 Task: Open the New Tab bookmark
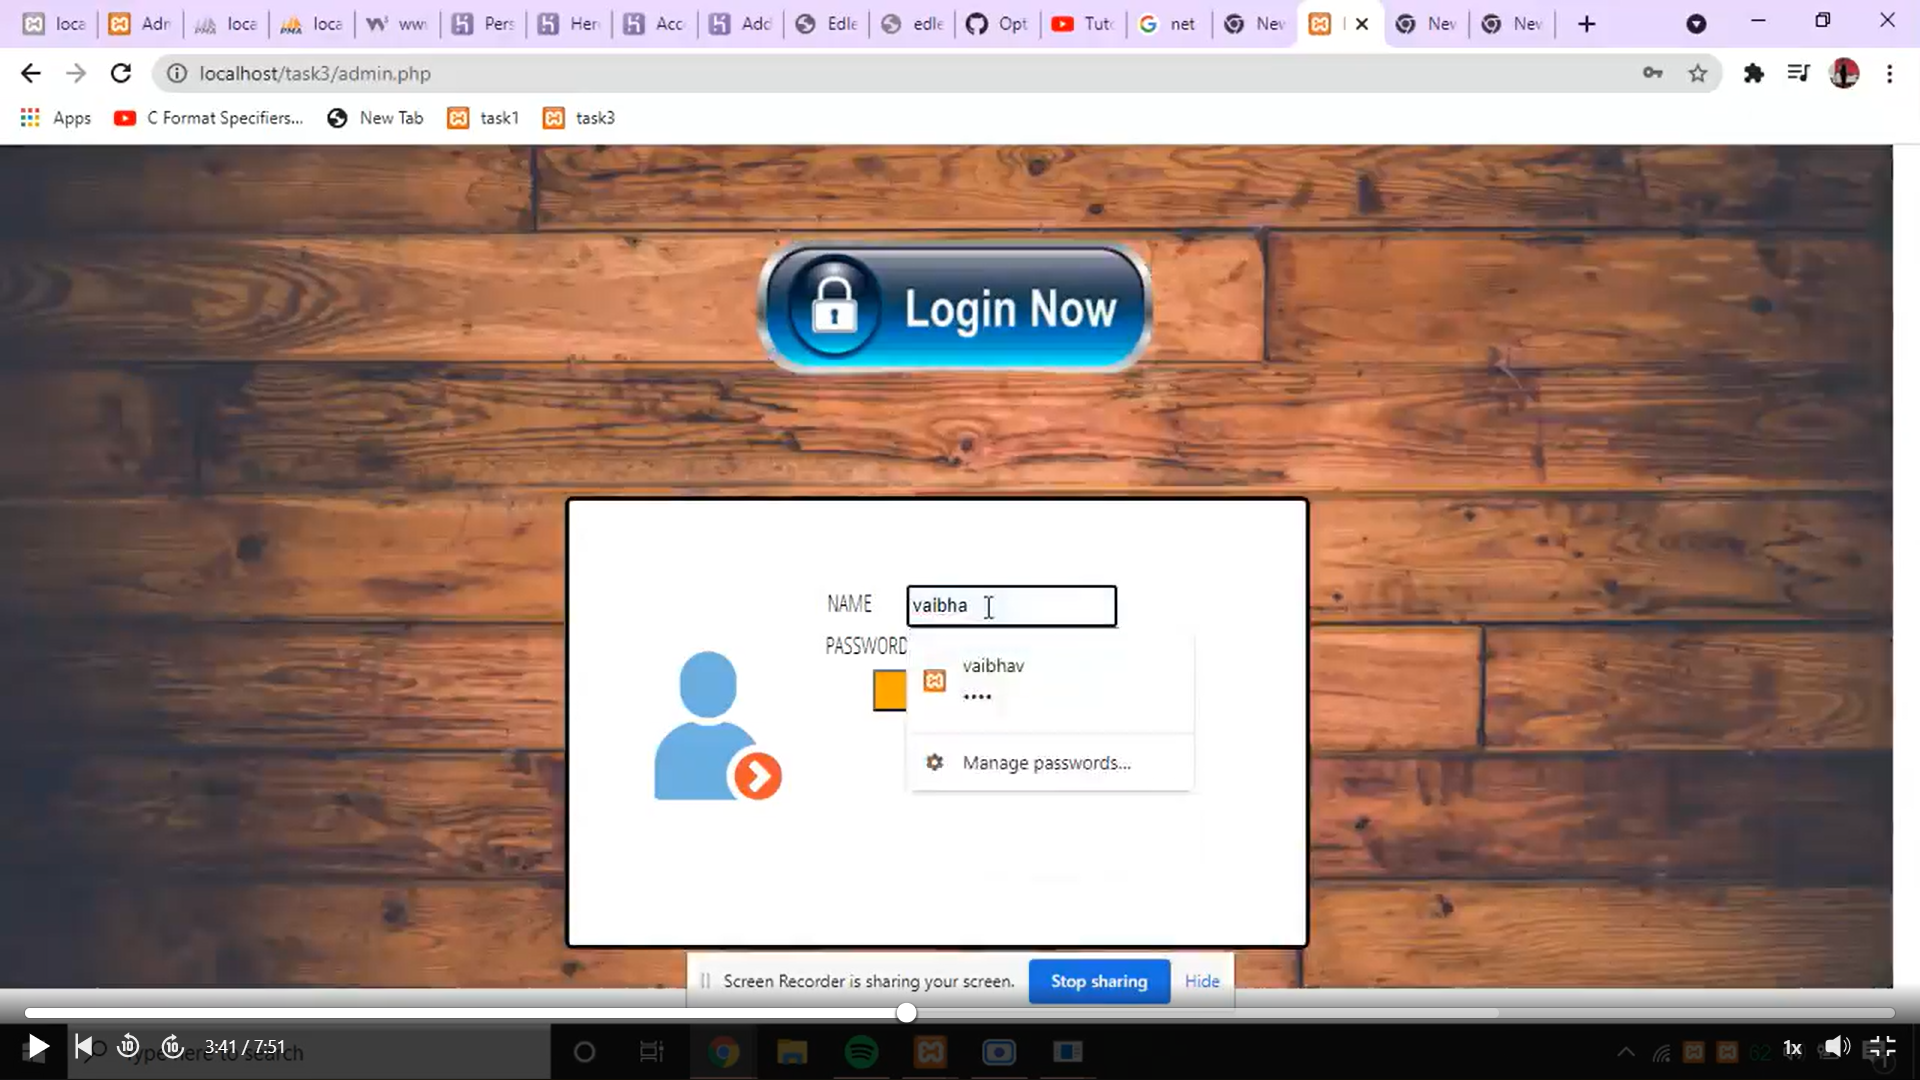tap(376, 118)
